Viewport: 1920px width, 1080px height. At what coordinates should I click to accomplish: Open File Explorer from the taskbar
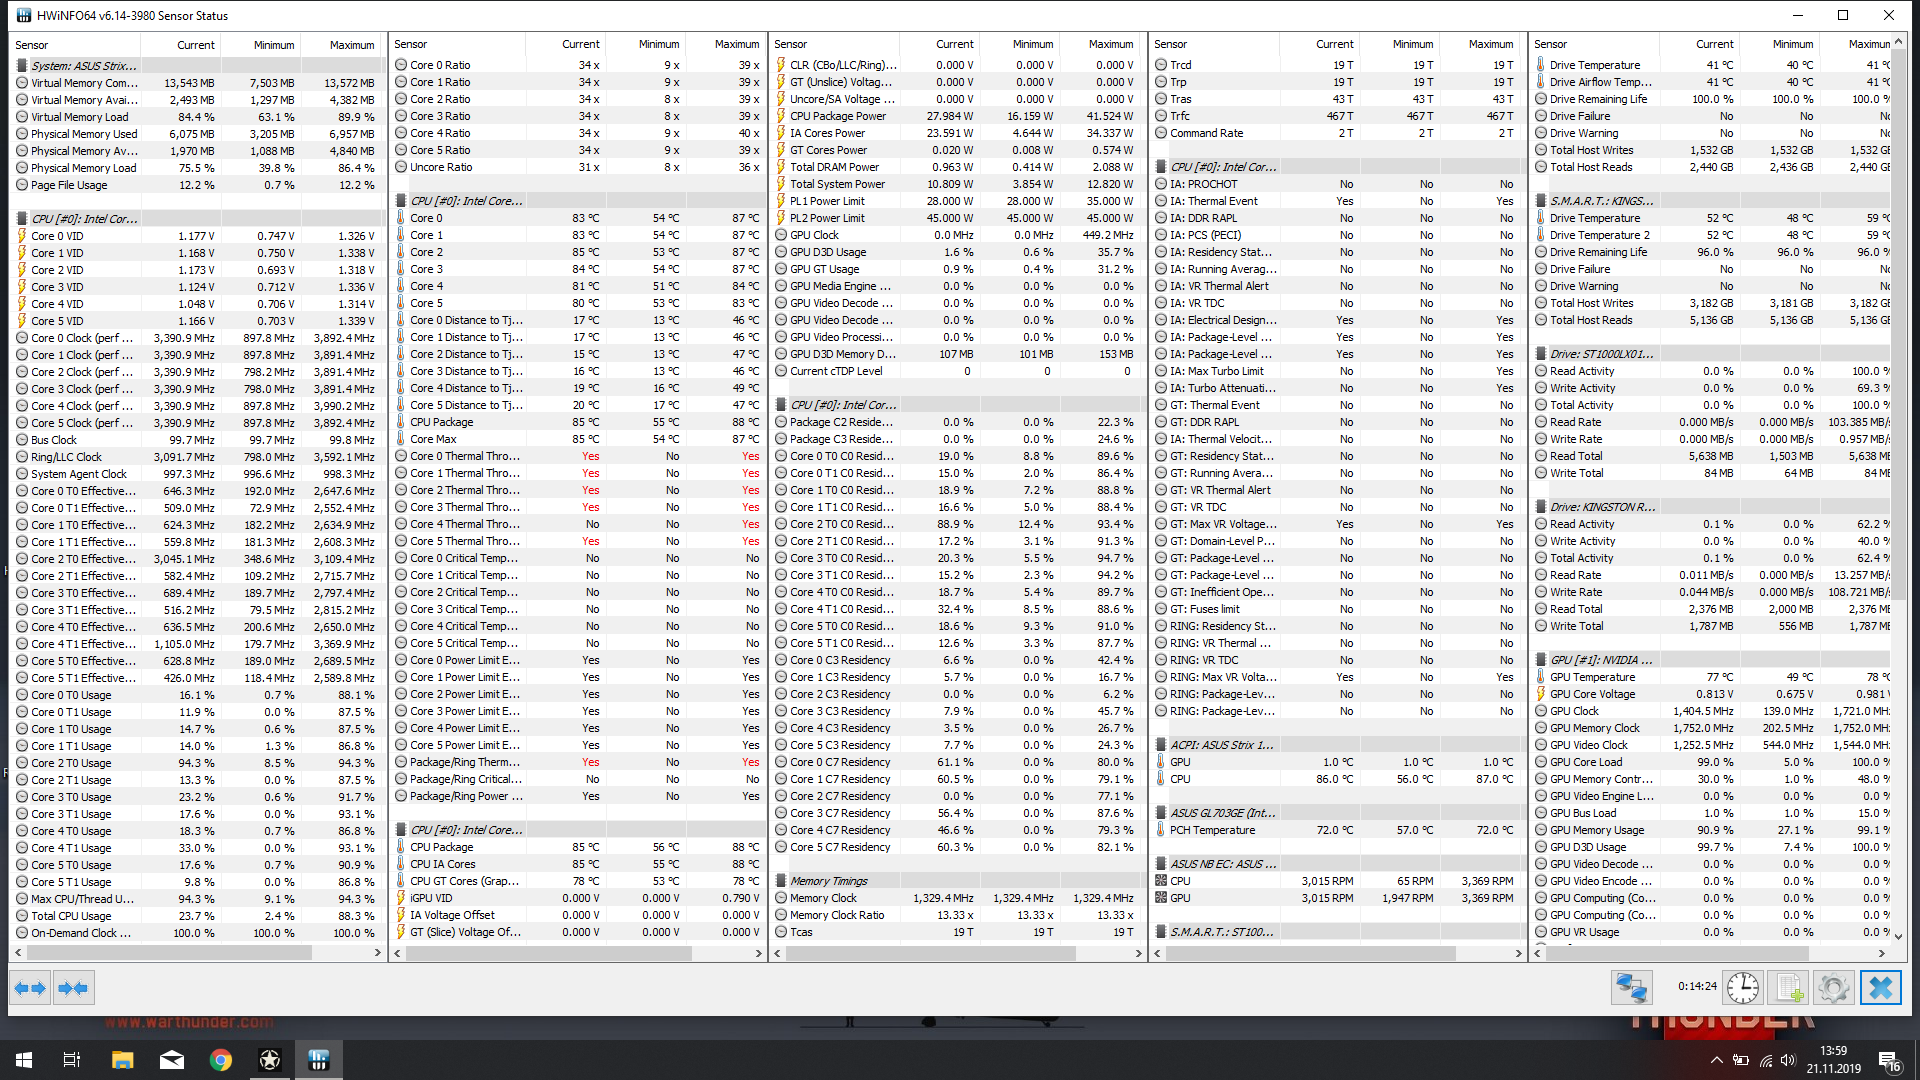coord(122,1060)
